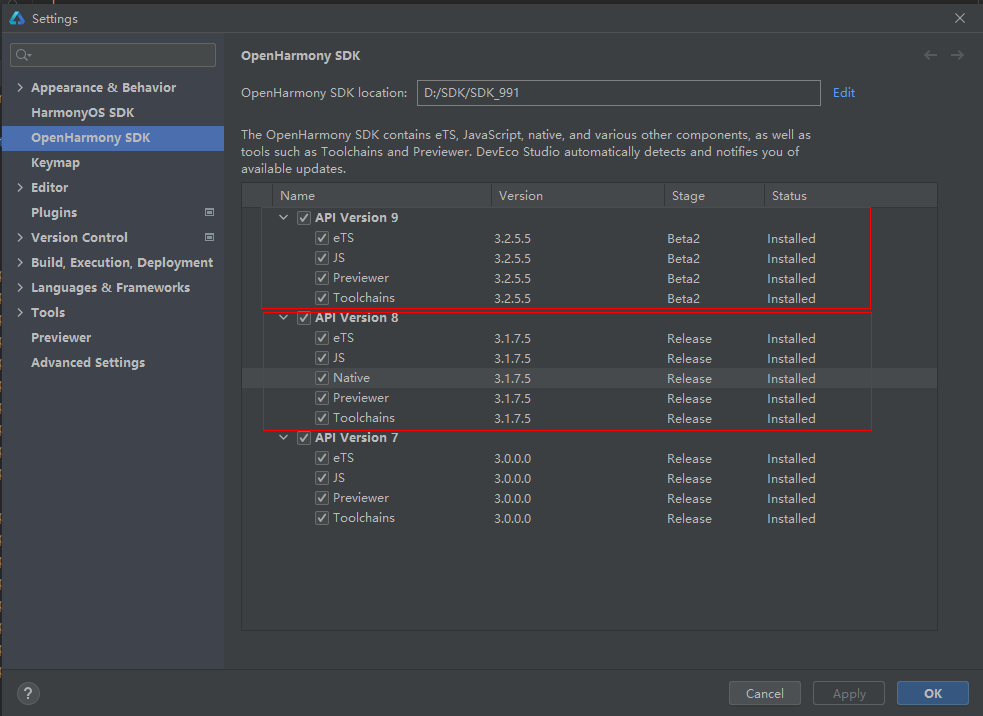The image size is (983, 716).
Task: Click the forward navigation arrow icon
Action: pos(957,56)
